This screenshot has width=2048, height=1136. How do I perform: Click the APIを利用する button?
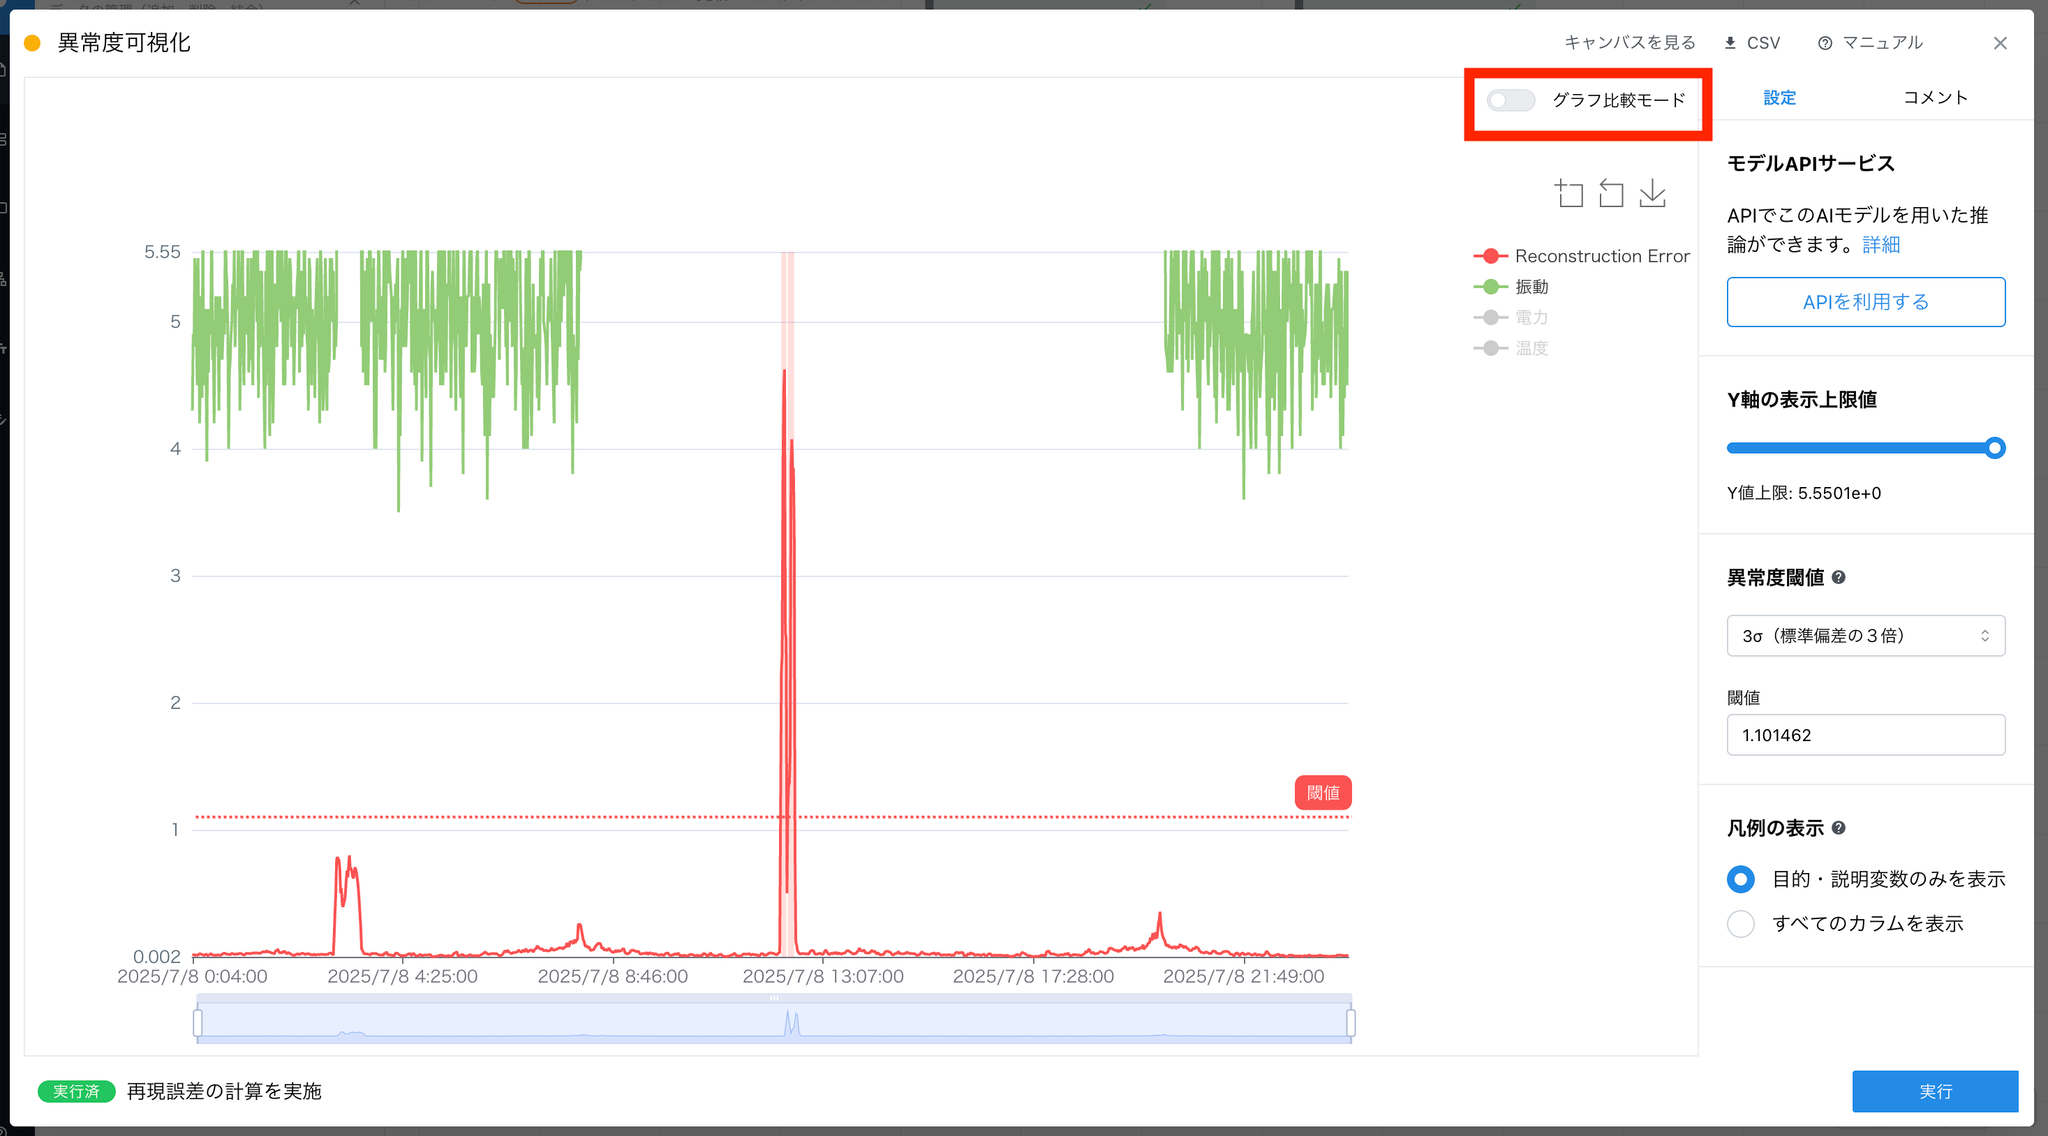pos(1865,302)
